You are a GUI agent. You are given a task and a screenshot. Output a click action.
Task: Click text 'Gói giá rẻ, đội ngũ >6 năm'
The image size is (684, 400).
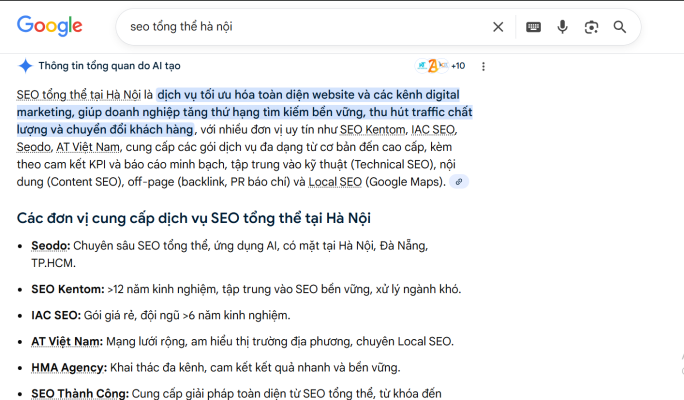point(151,315)
